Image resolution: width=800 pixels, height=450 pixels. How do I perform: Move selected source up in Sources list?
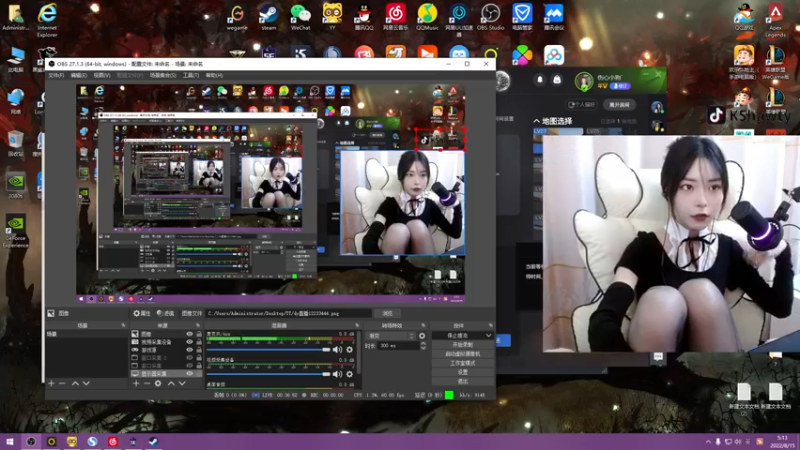171,383
